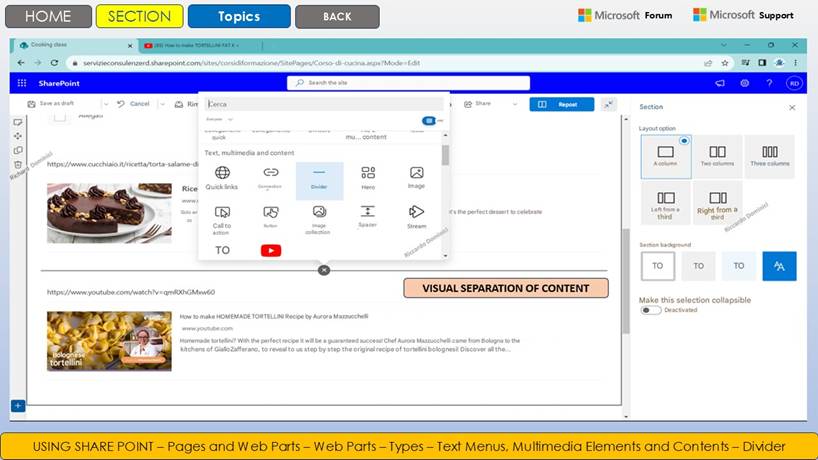The width and height of the screenshot is (818, 460).
Task: Open the SharePoint app launcher grid
Action: [22, 83]
